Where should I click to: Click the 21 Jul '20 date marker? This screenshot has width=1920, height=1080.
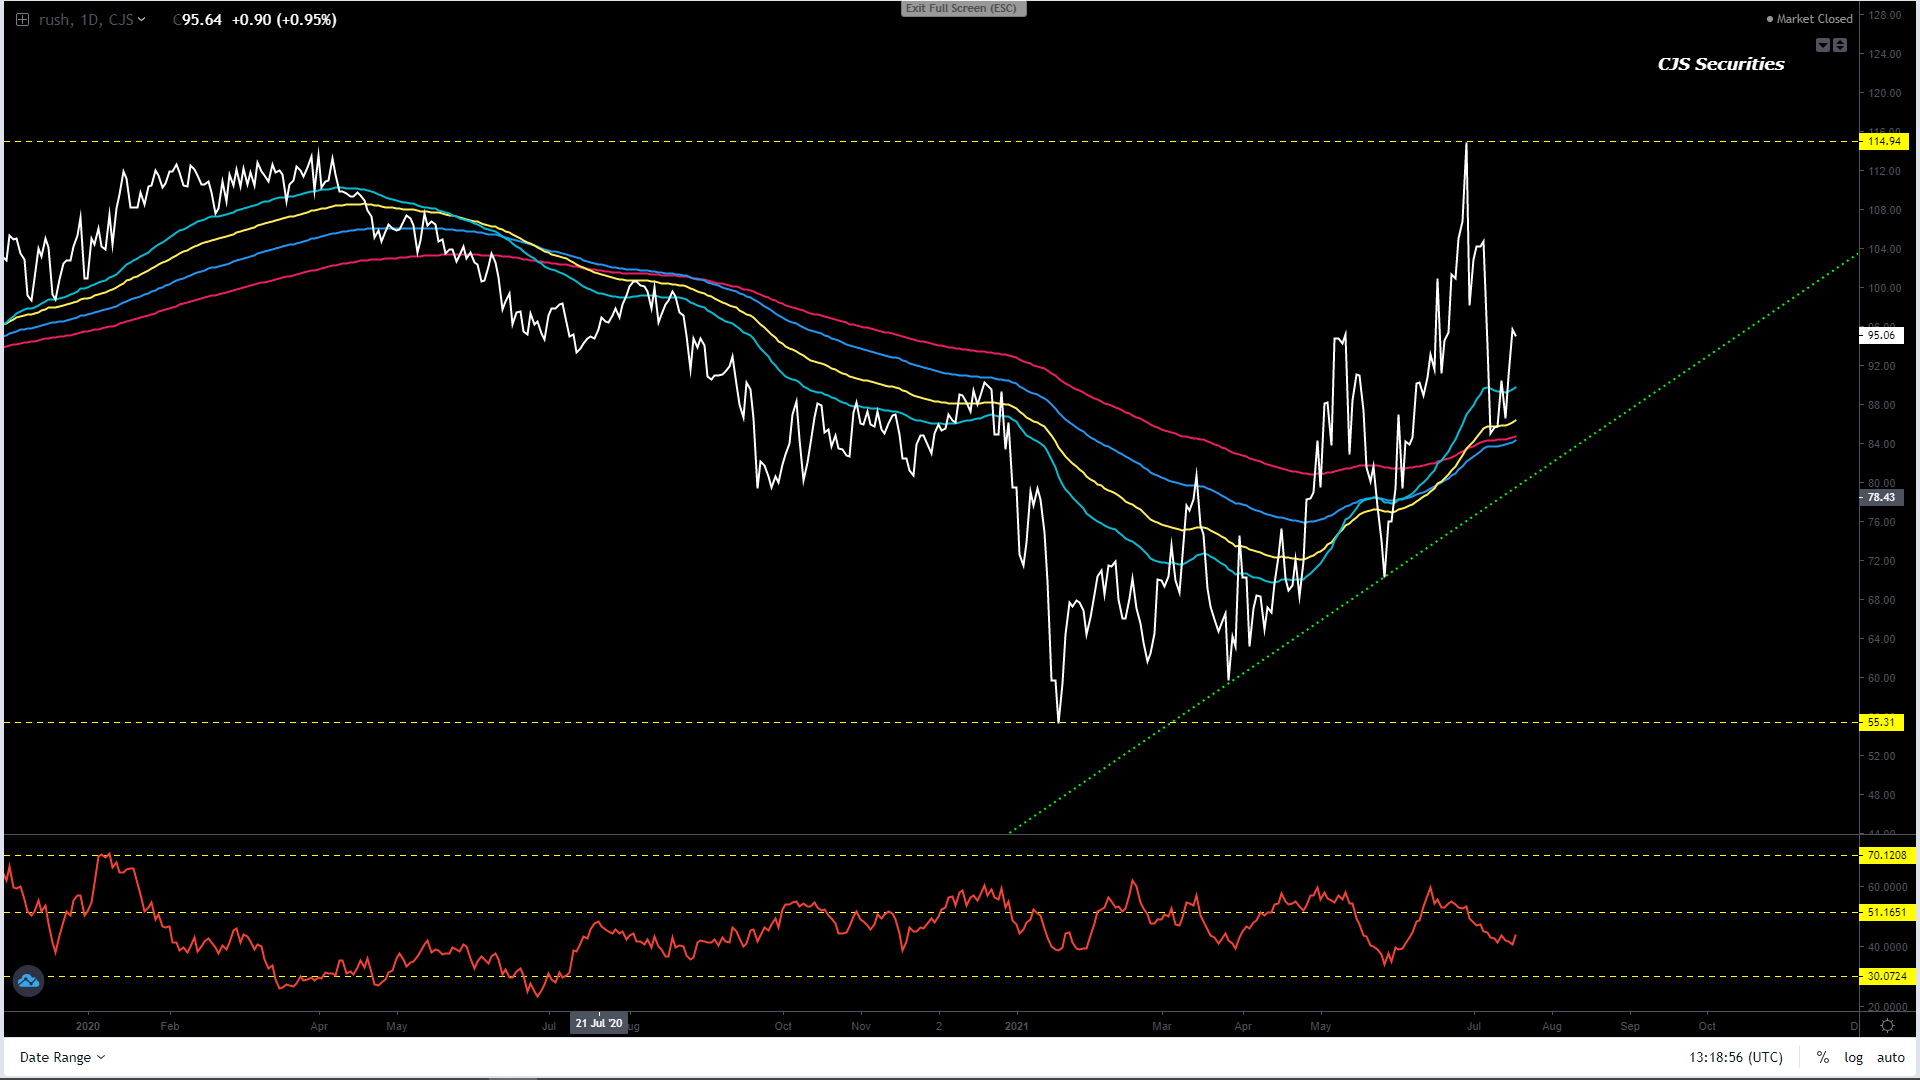click(x=598, y=1023)
